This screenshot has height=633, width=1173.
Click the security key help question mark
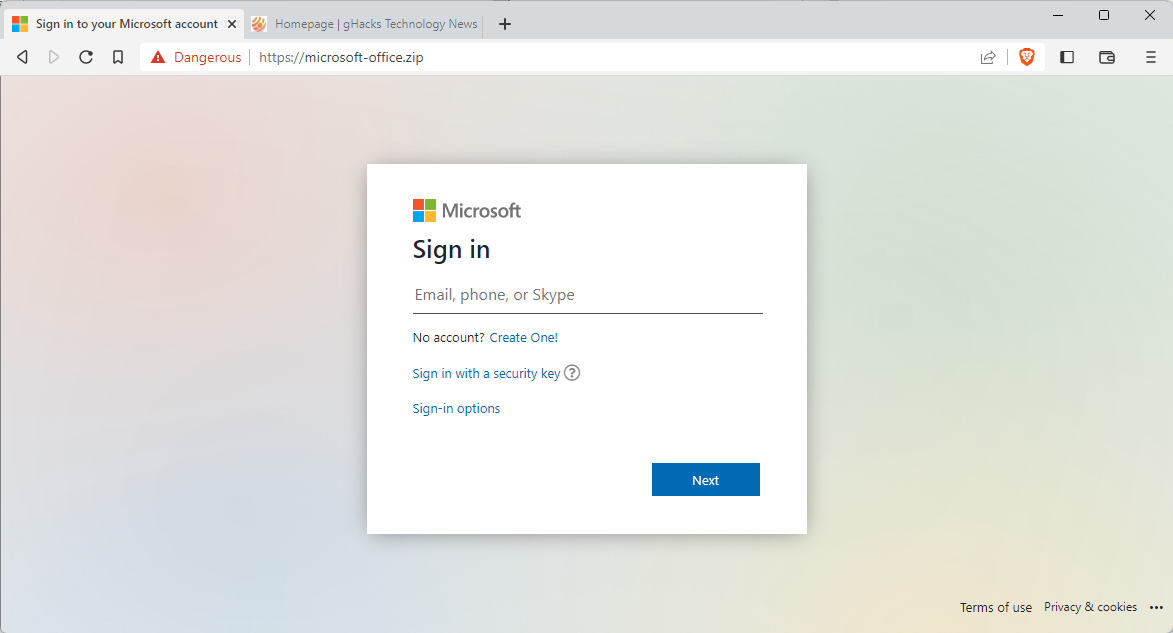click(572, 373)
